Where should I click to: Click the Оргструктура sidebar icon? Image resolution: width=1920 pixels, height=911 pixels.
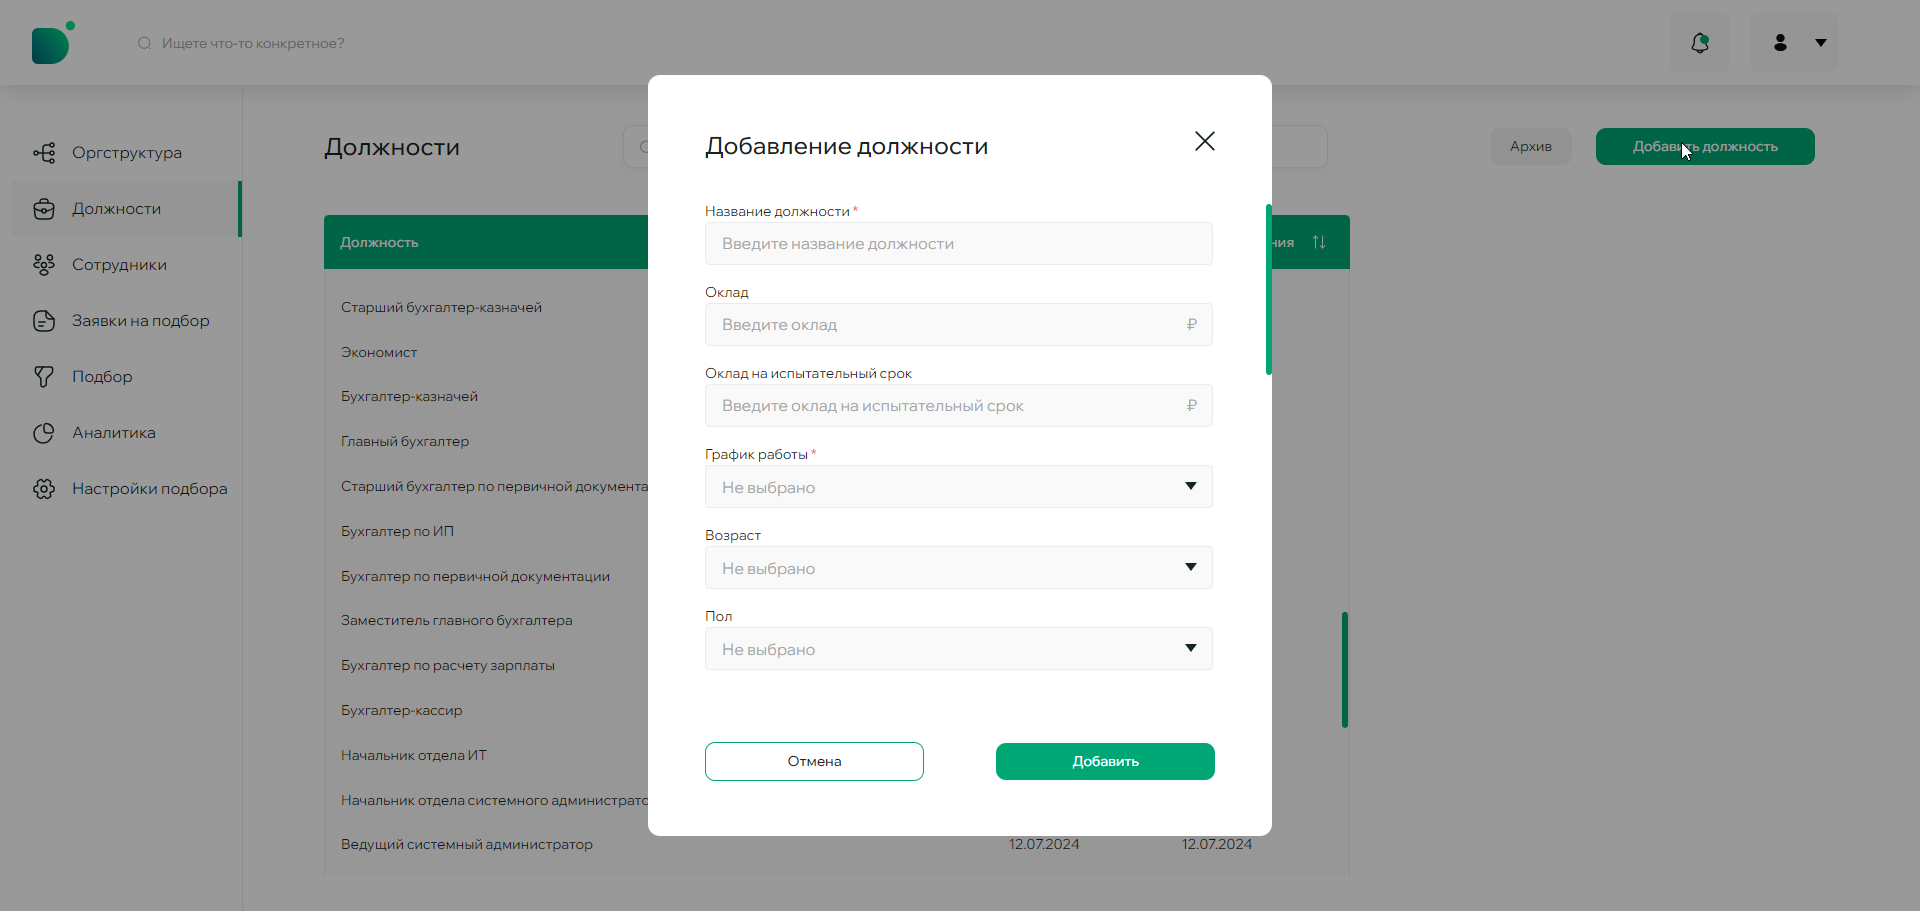(44, 153)
